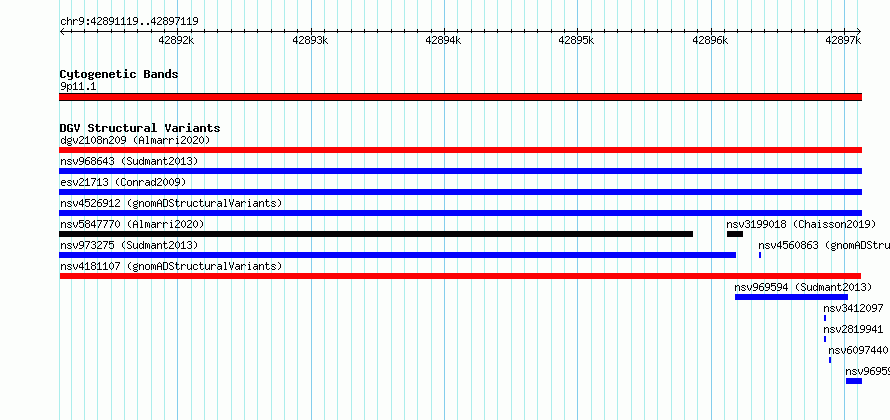Select the blue nsv4526912 variant bar

pyautogui.click(x=460, y=213)
